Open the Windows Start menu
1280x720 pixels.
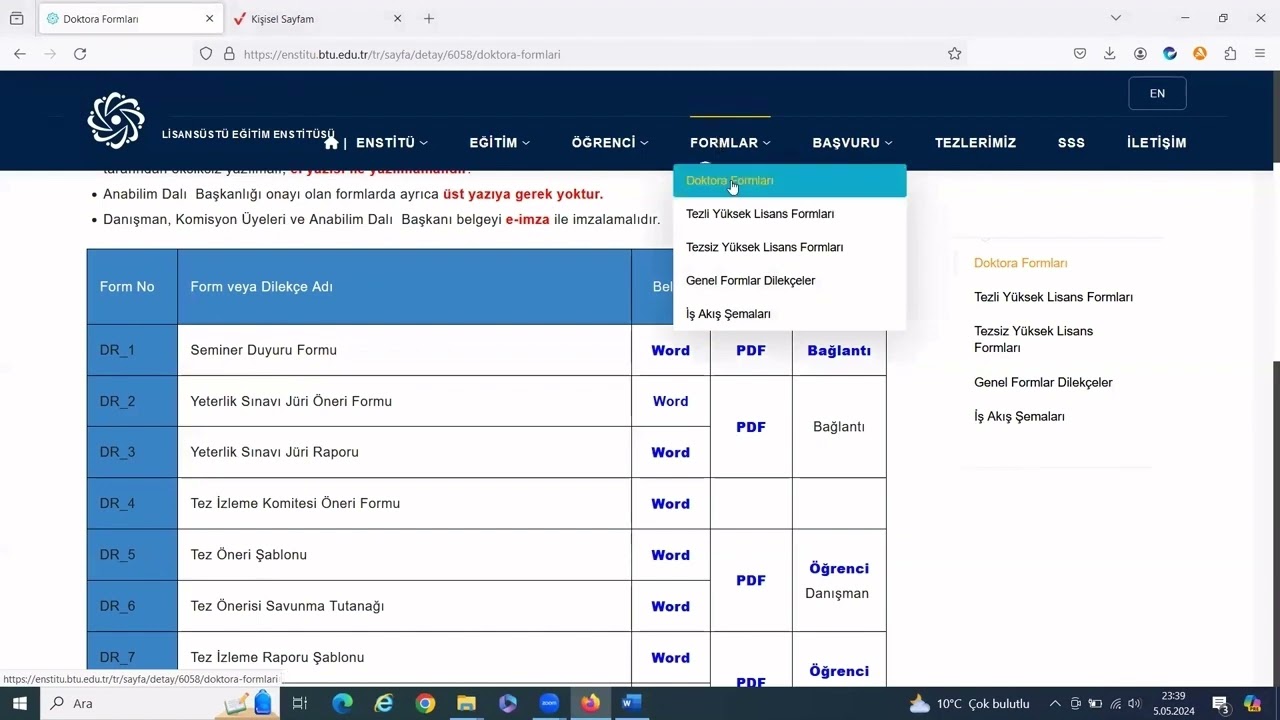[20, 703]
